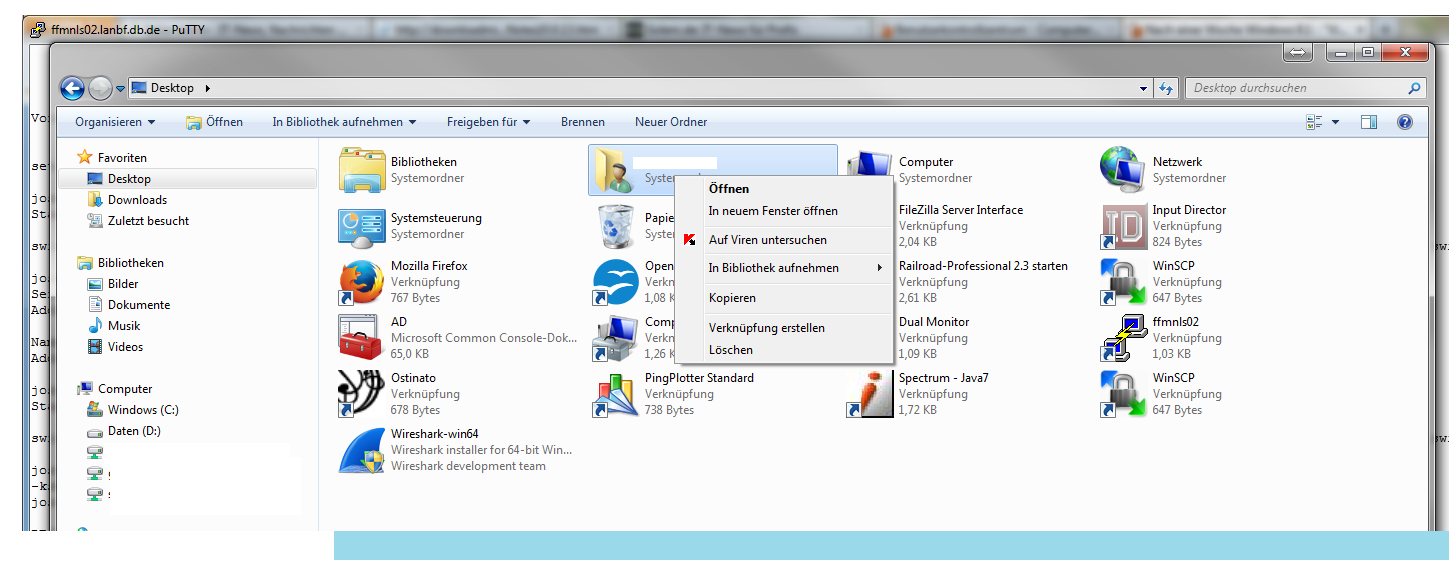Viewport: 1449px width, 566px height.
Task: Open Downloads in the navigation pane
Action: point(127,200)
